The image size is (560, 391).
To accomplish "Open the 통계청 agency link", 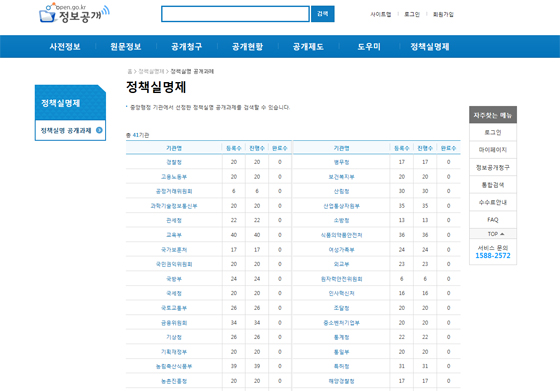I will pyautogui.click(x=341, y=337).
